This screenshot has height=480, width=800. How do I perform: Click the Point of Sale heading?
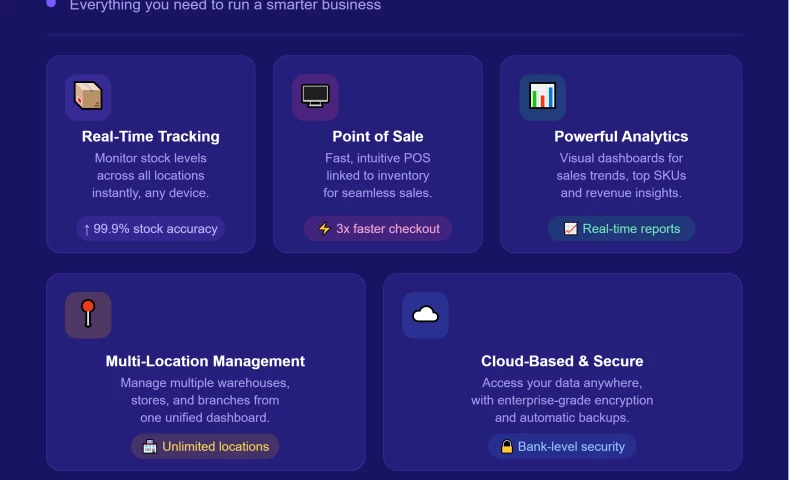tap(378, 136)
